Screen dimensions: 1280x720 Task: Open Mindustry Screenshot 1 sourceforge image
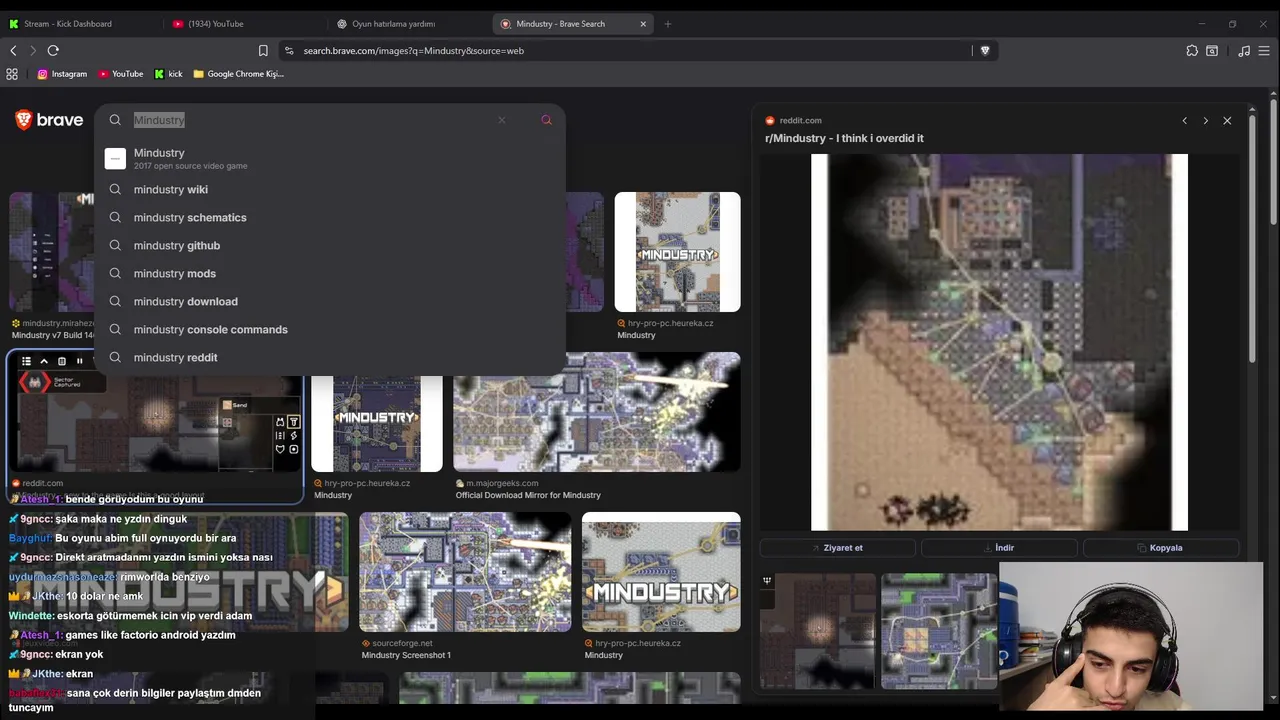tap(465, 572)
